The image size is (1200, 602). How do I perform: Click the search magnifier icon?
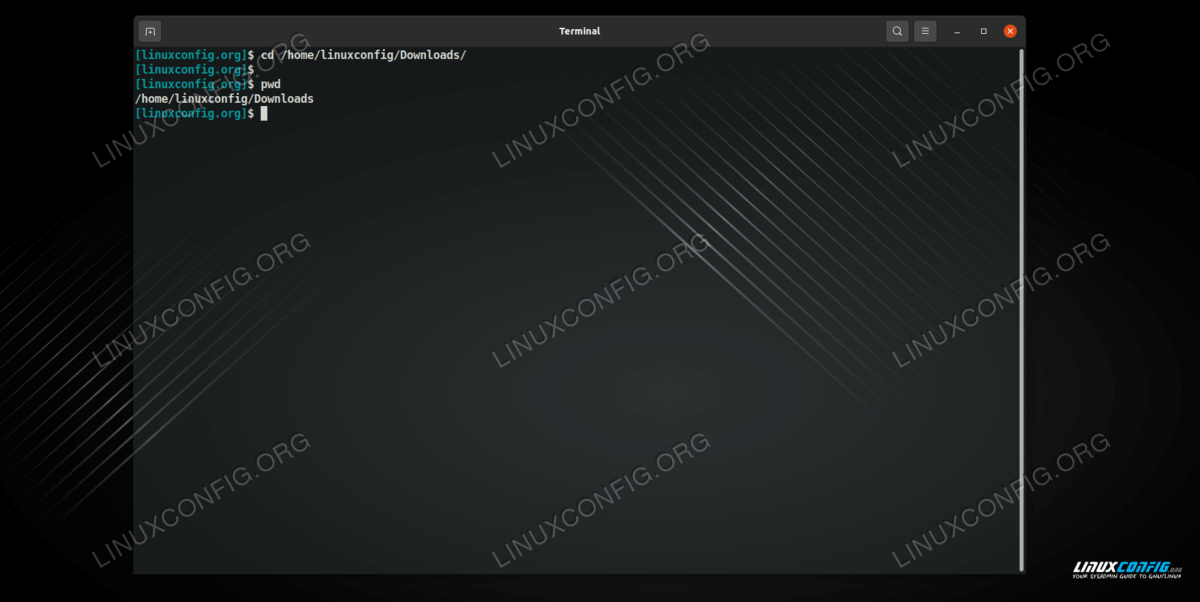pos(897,31)
